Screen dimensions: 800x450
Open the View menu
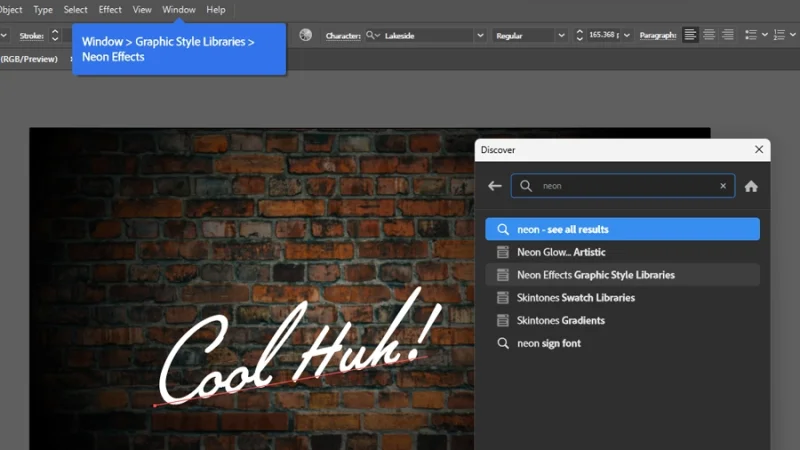(x=142, y=10)
